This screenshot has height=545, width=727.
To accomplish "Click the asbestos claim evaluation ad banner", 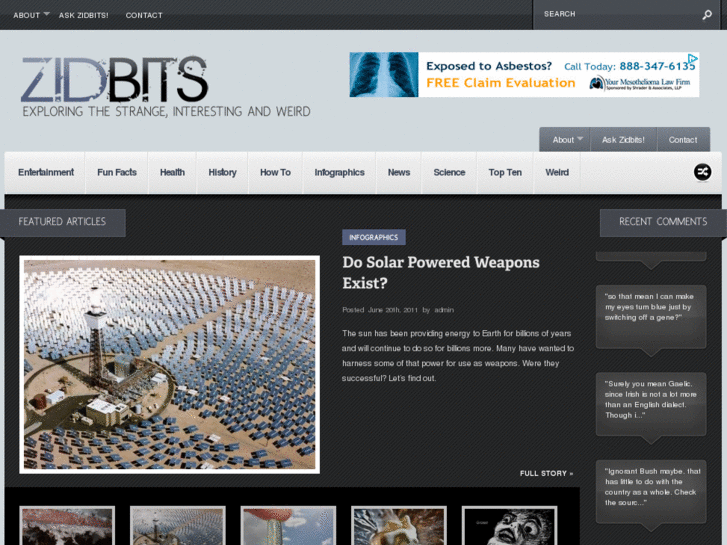I will point(524,75).
